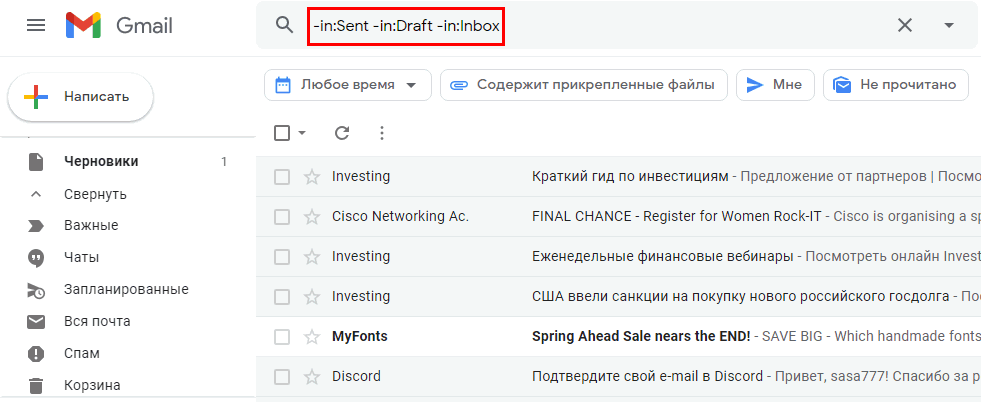Click sender name MyFonts
This screenshot has width=981, height=402.
[360, 337]
